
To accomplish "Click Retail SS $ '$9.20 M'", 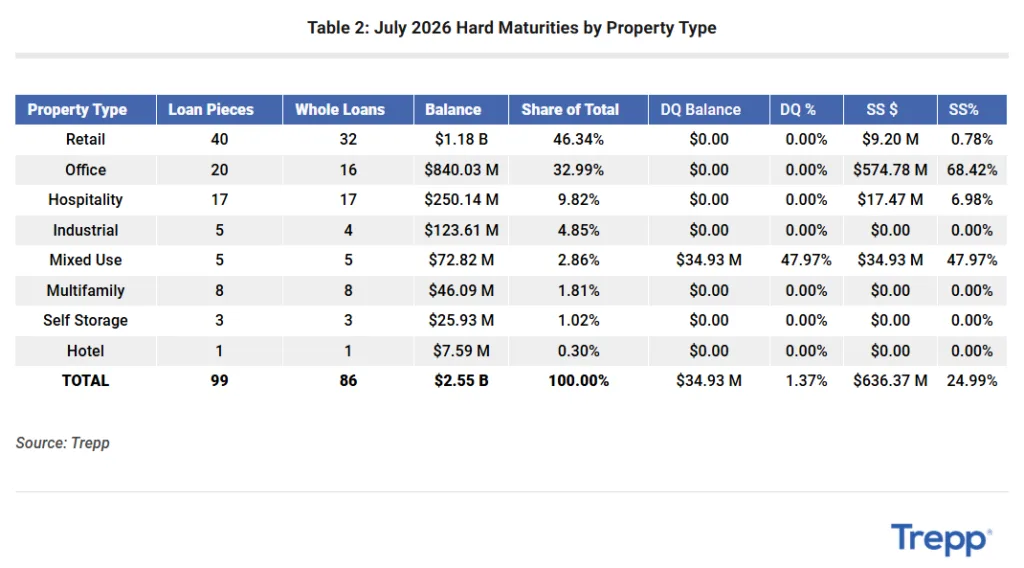I will [890, 139].
